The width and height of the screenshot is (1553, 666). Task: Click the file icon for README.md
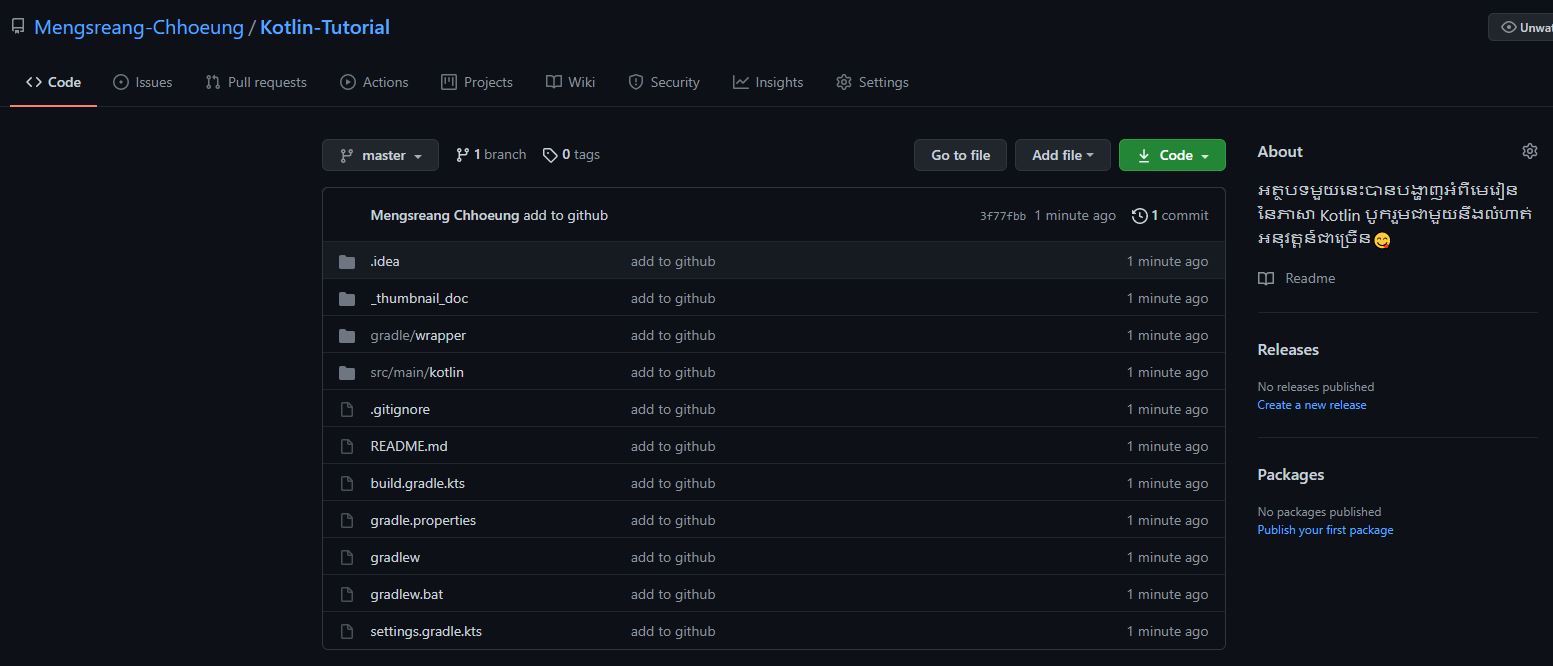pyautogui.click(x=347, y=446)
